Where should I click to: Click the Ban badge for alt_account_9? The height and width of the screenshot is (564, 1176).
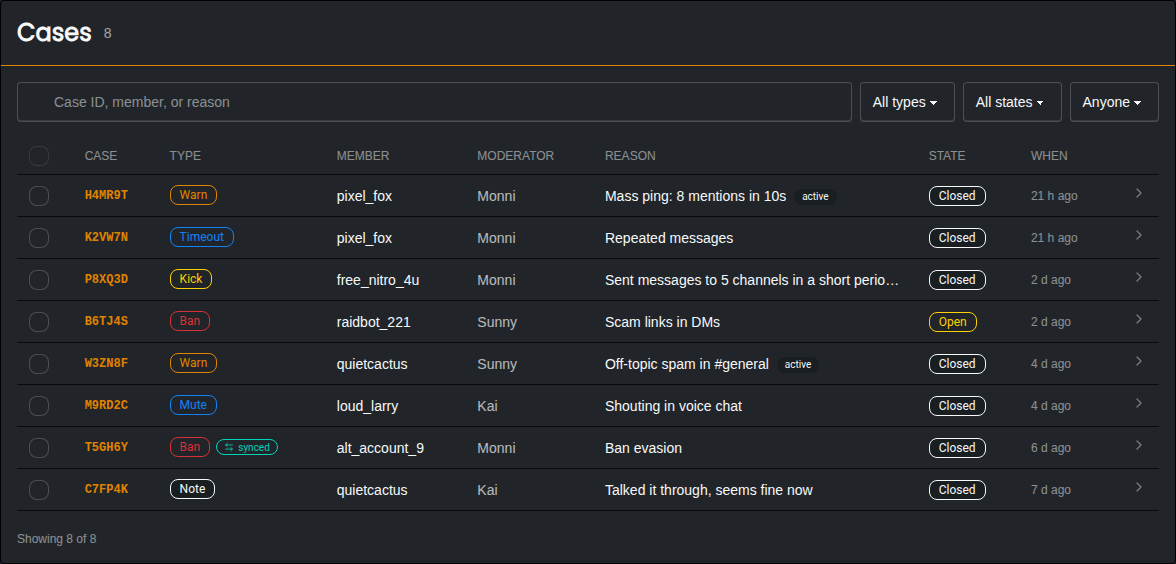pos(190,447)
